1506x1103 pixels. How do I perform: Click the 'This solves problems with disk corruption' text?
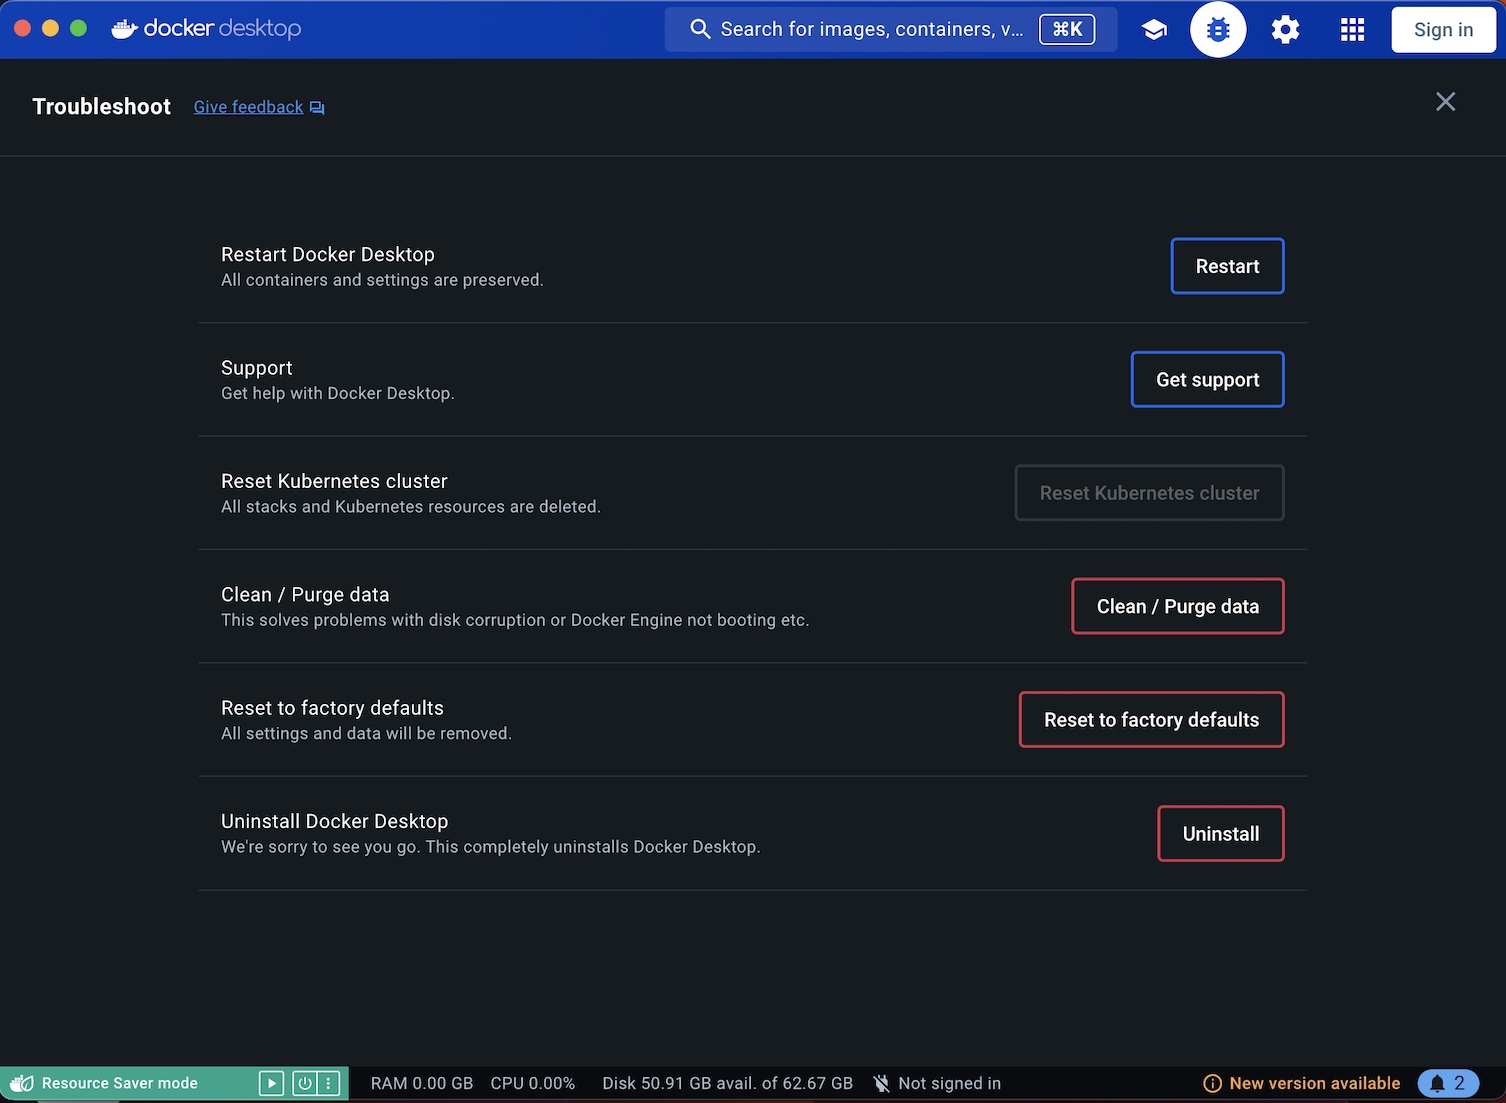tap(515, 620)
